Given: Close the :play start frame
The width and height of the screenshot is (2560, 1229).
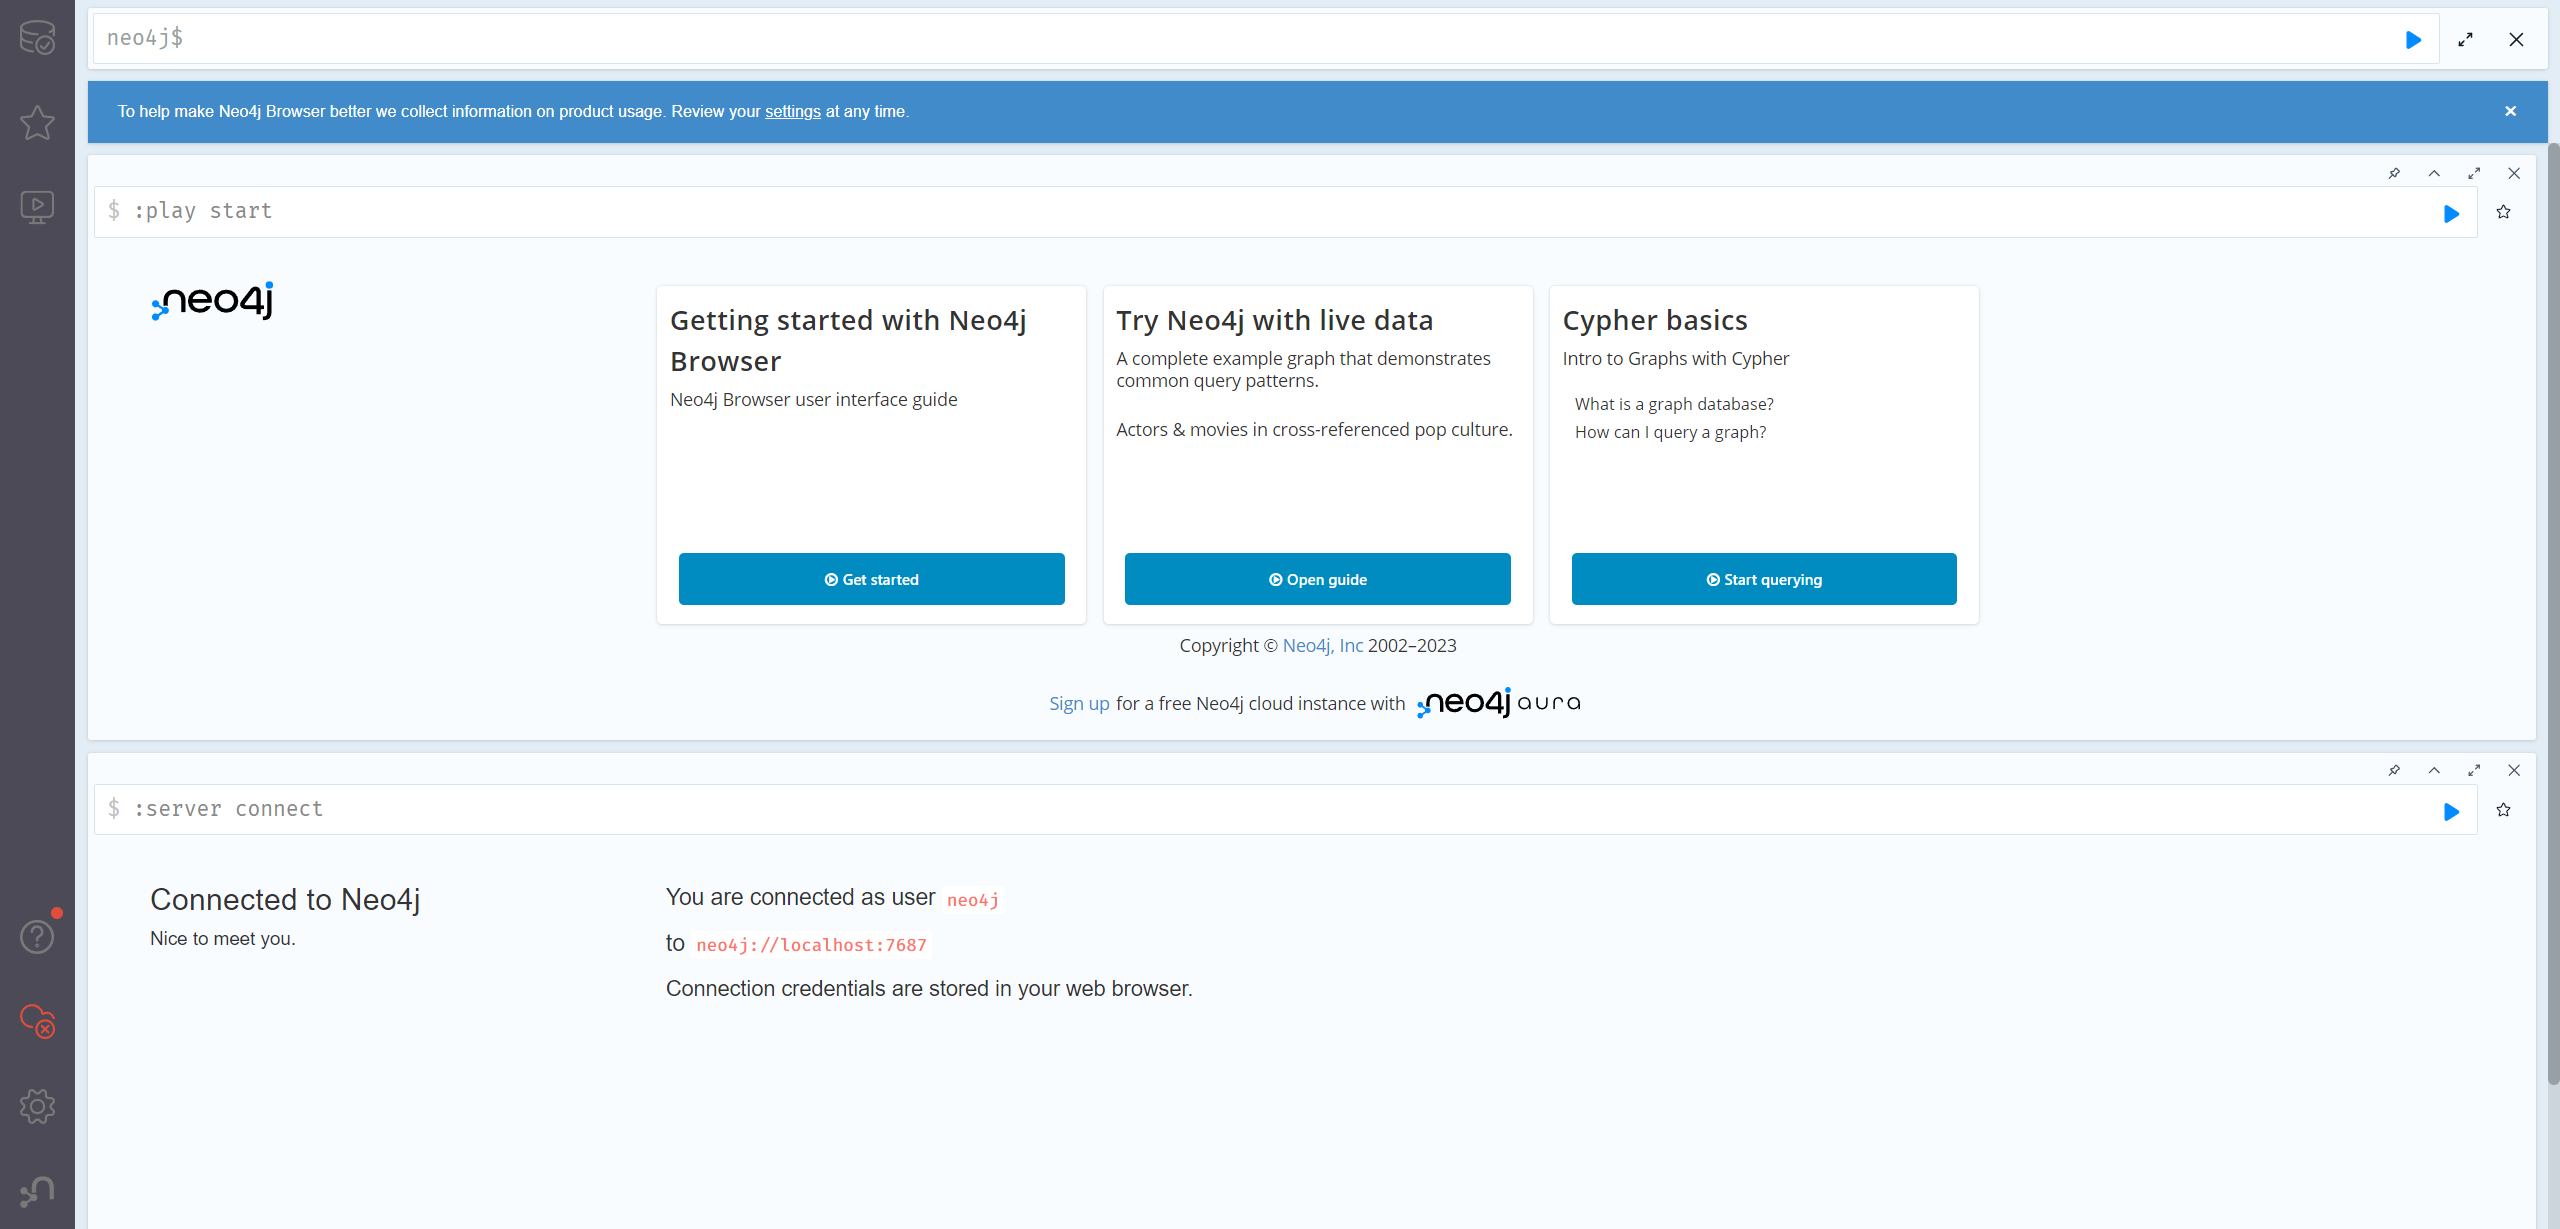Looking at the screenshot, I should [2514, 173].
